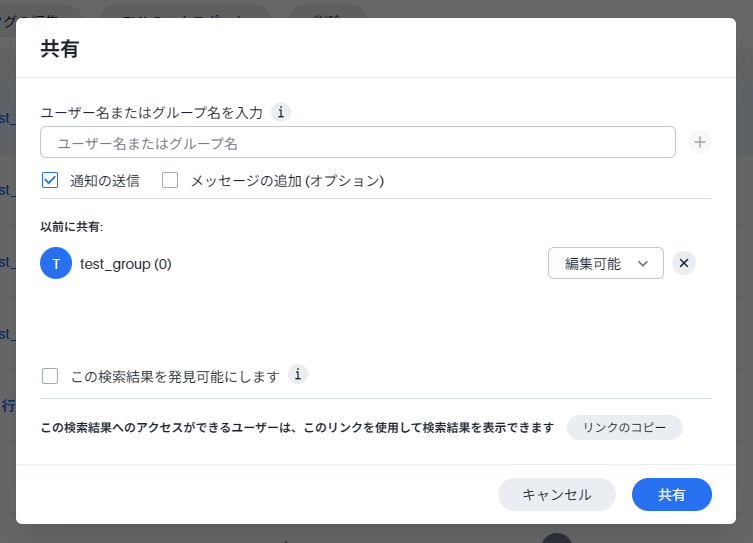753x543 pixels.
Task: Click the plus icon to add user
Action: [700, 143]
